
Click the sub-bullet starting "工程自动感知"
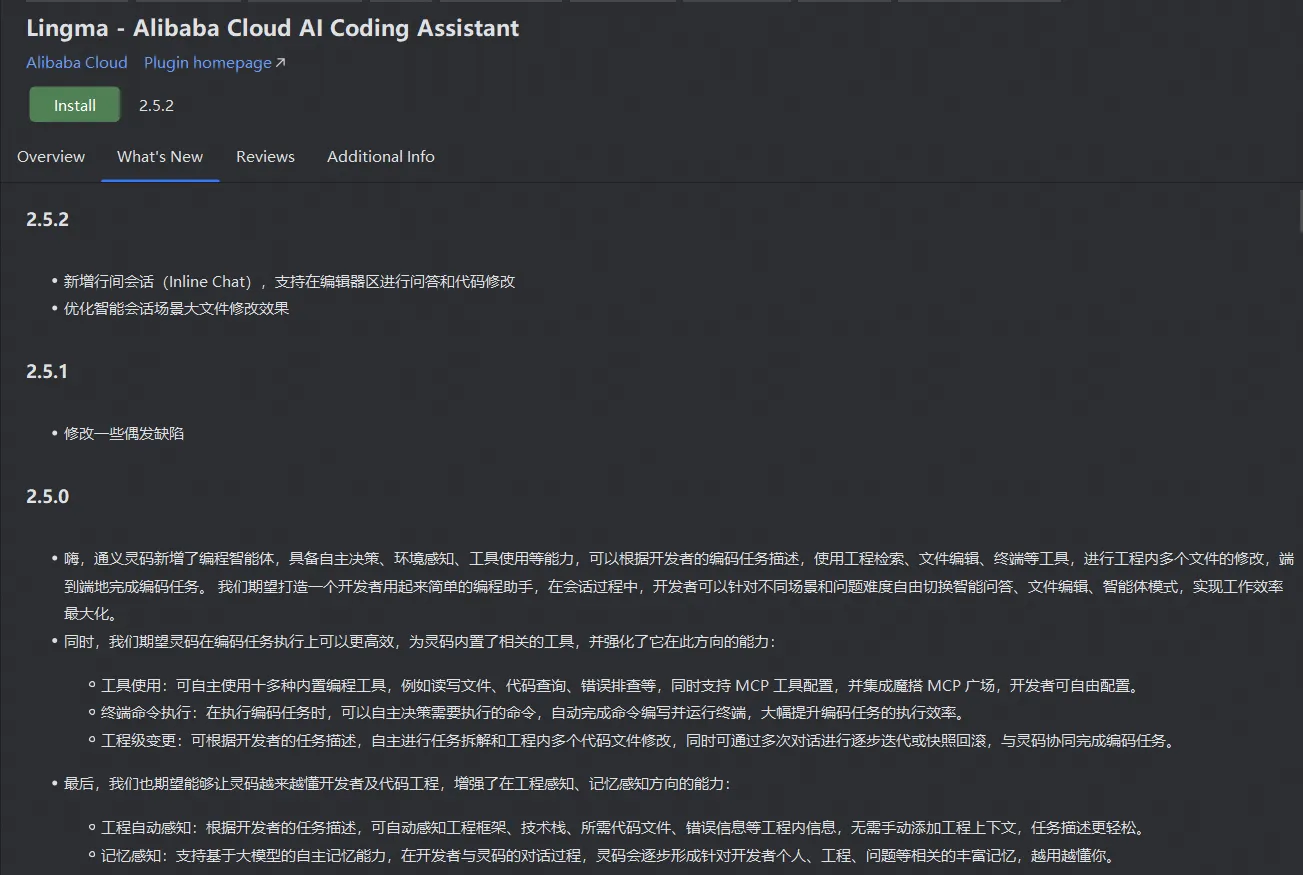624,828
